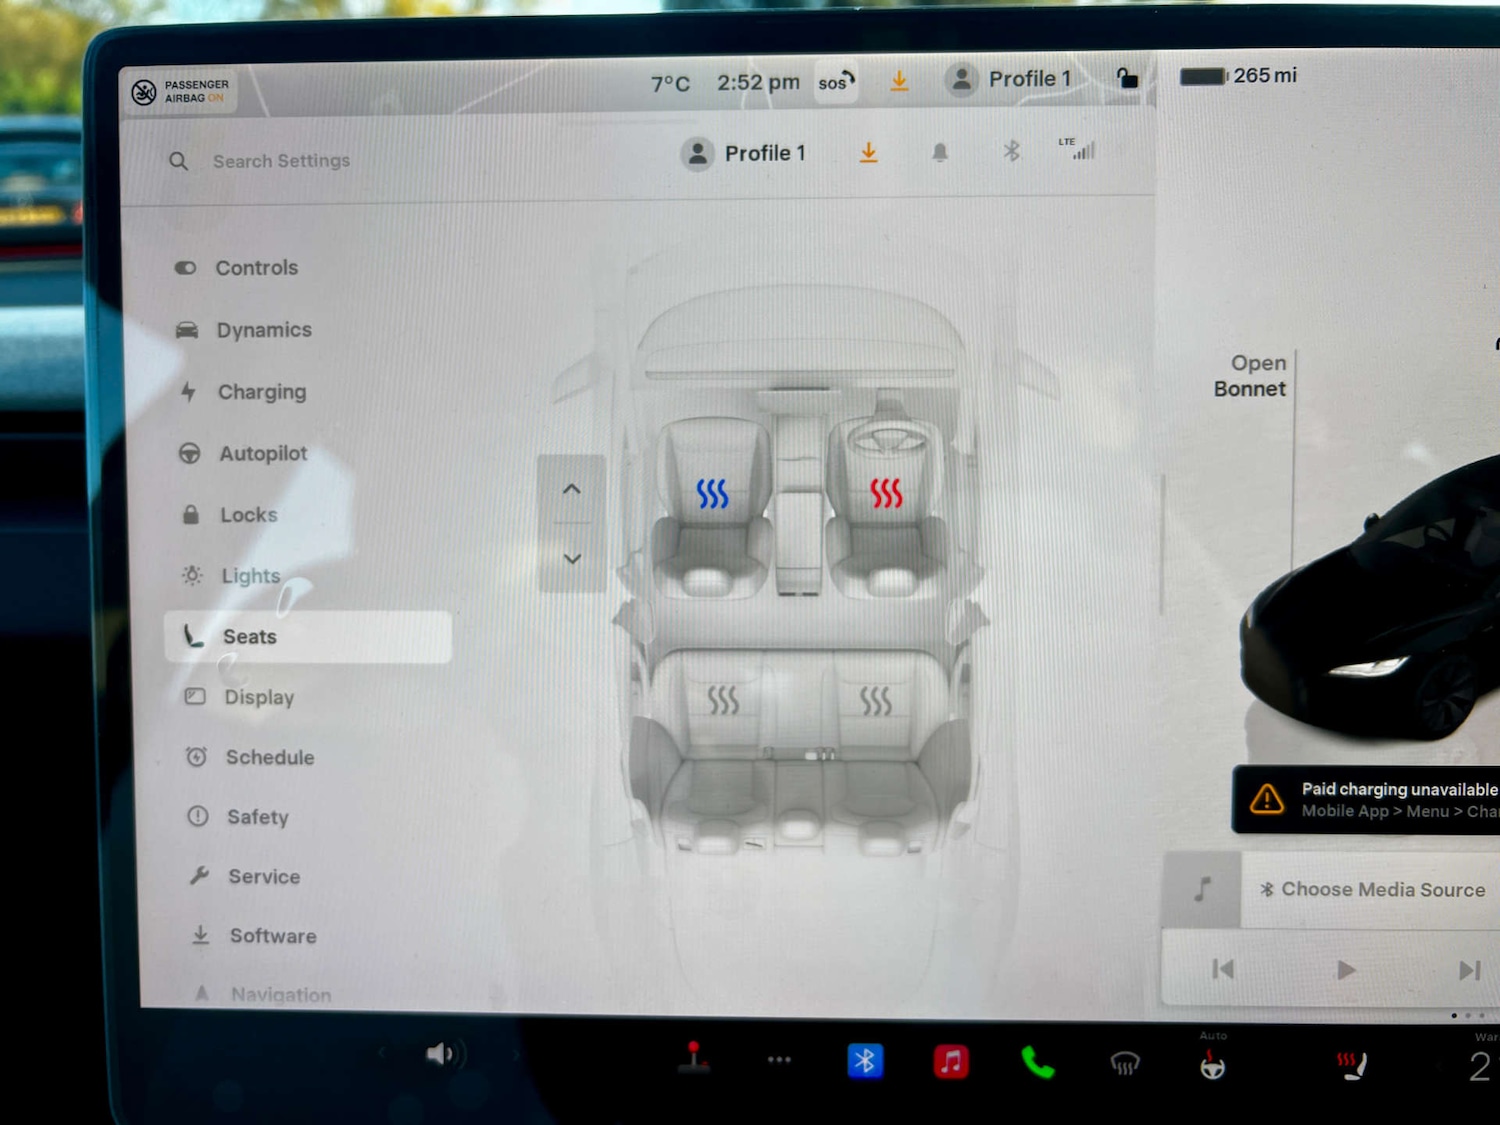The height and width of the screenshot is (1125, 1500).
Task: Launch Apple Music from the taskbar
Action: [951, 1061]
